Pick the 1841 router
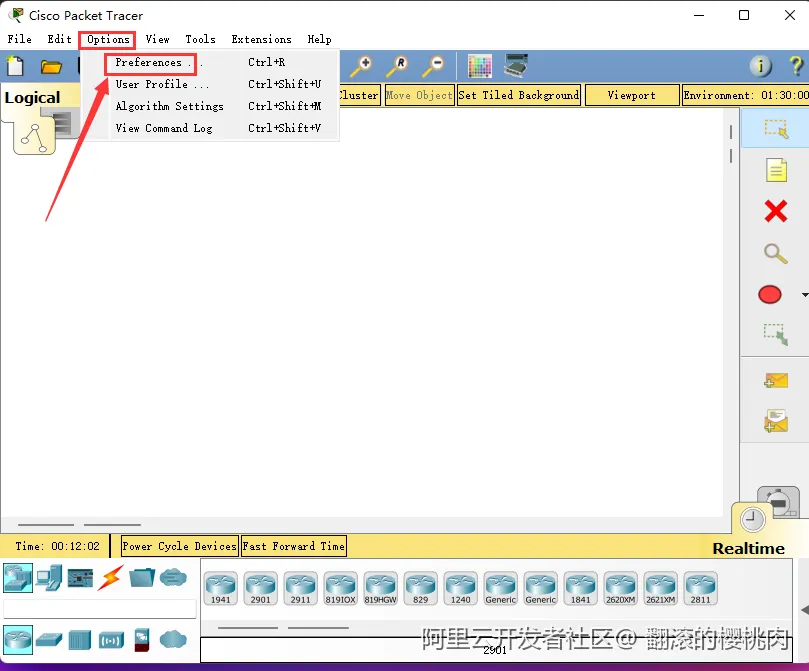Image resolution: width=809 pixels, height=671 pixels. coord(580,588)
